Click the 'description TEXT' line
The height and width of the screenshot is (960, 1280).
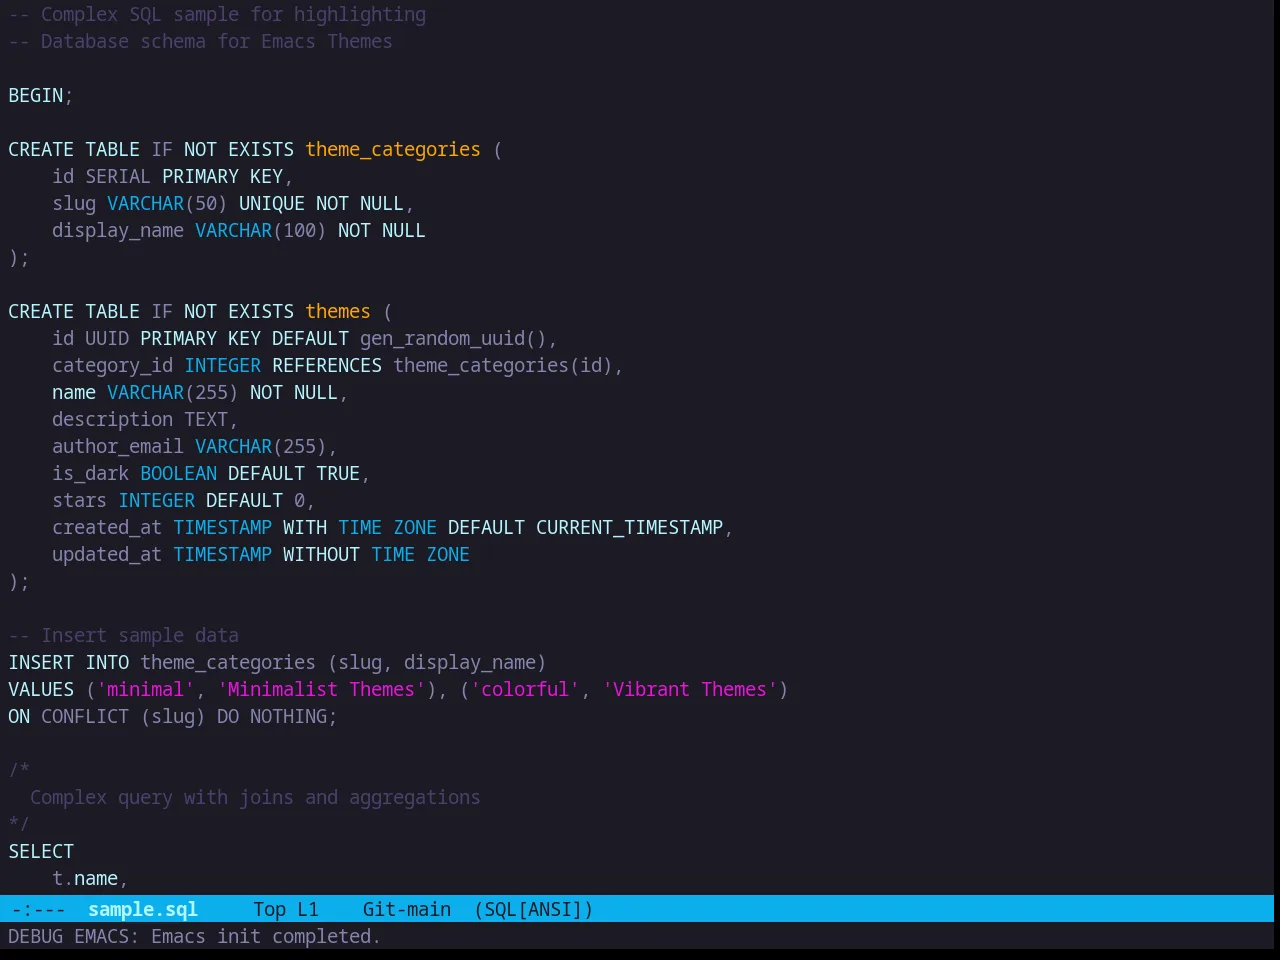click(x=145, y=419)
